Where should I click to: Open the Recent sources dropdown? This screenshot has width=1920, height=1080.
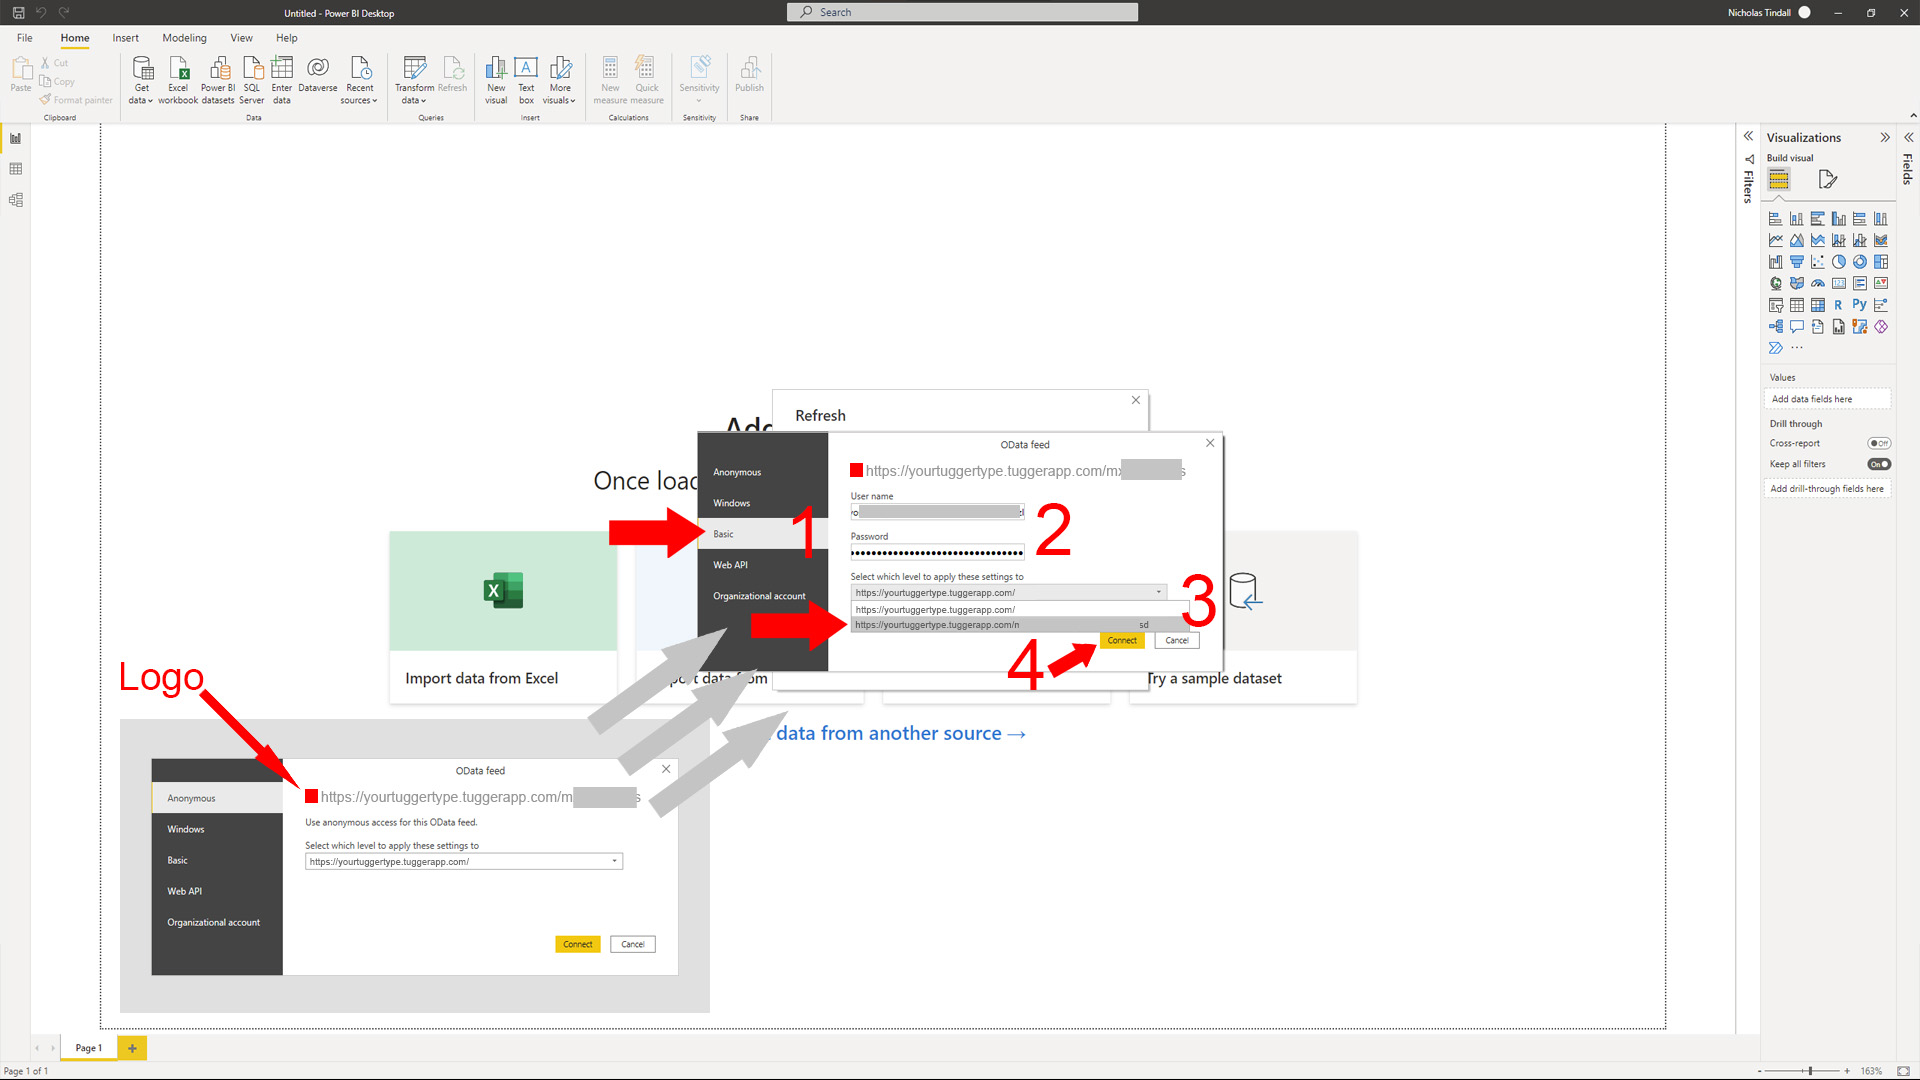coord(359,100)
